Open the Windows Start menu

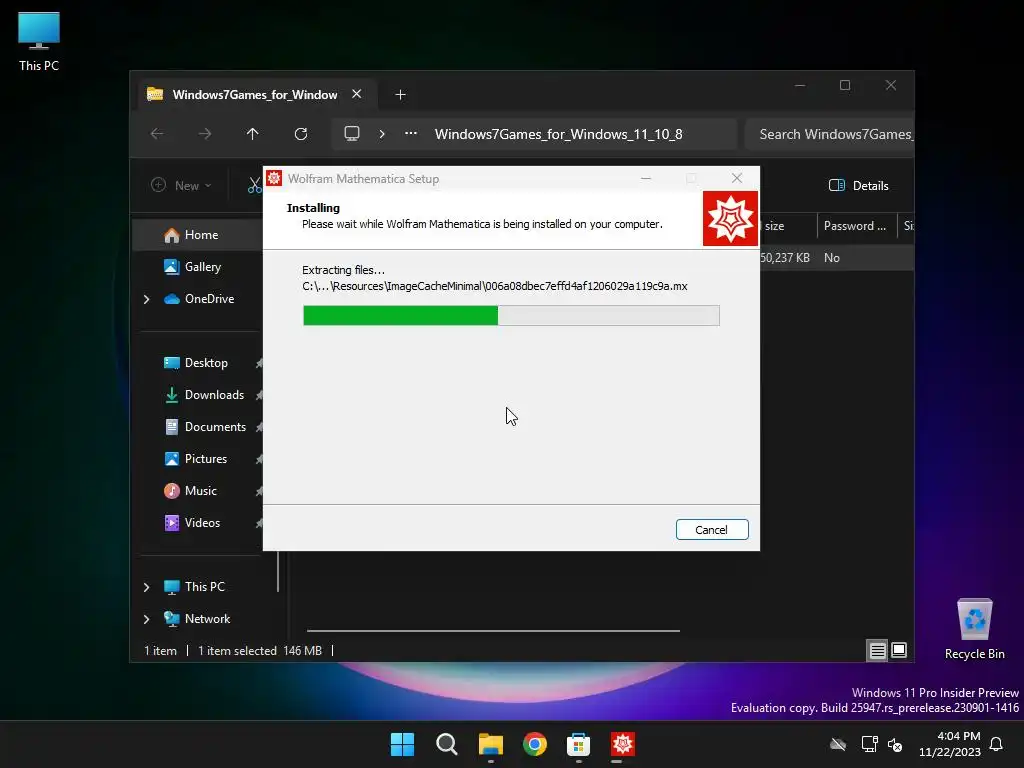coord(402,744)
